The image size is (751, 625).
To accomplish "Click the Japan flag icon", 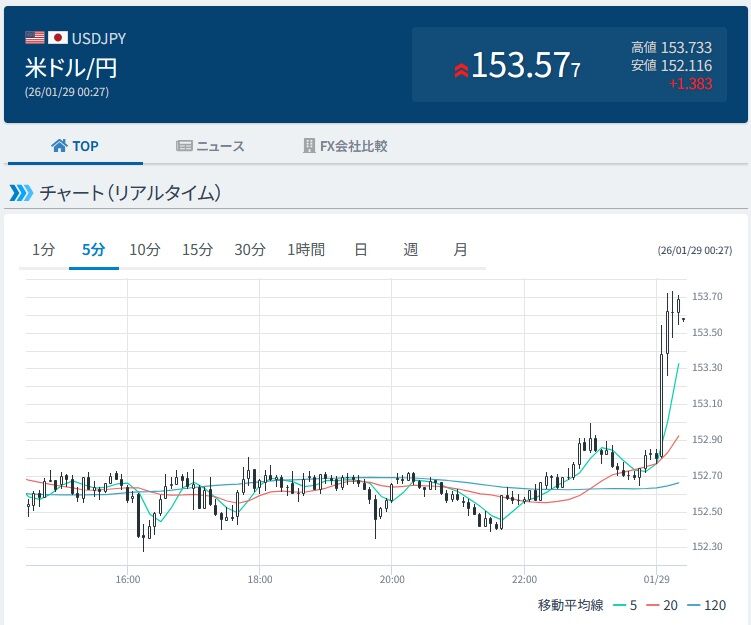I will (57, 37).
